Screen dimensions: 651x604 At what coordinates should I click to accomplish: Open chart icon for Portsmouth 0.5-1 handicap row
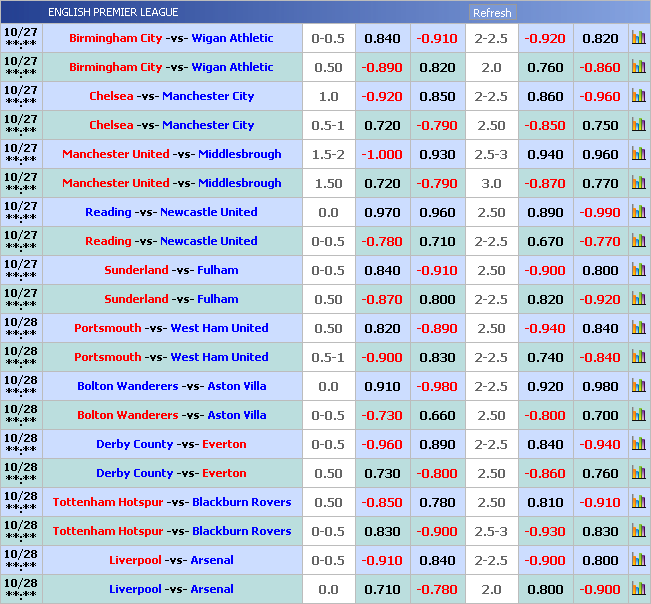[638, 358]
